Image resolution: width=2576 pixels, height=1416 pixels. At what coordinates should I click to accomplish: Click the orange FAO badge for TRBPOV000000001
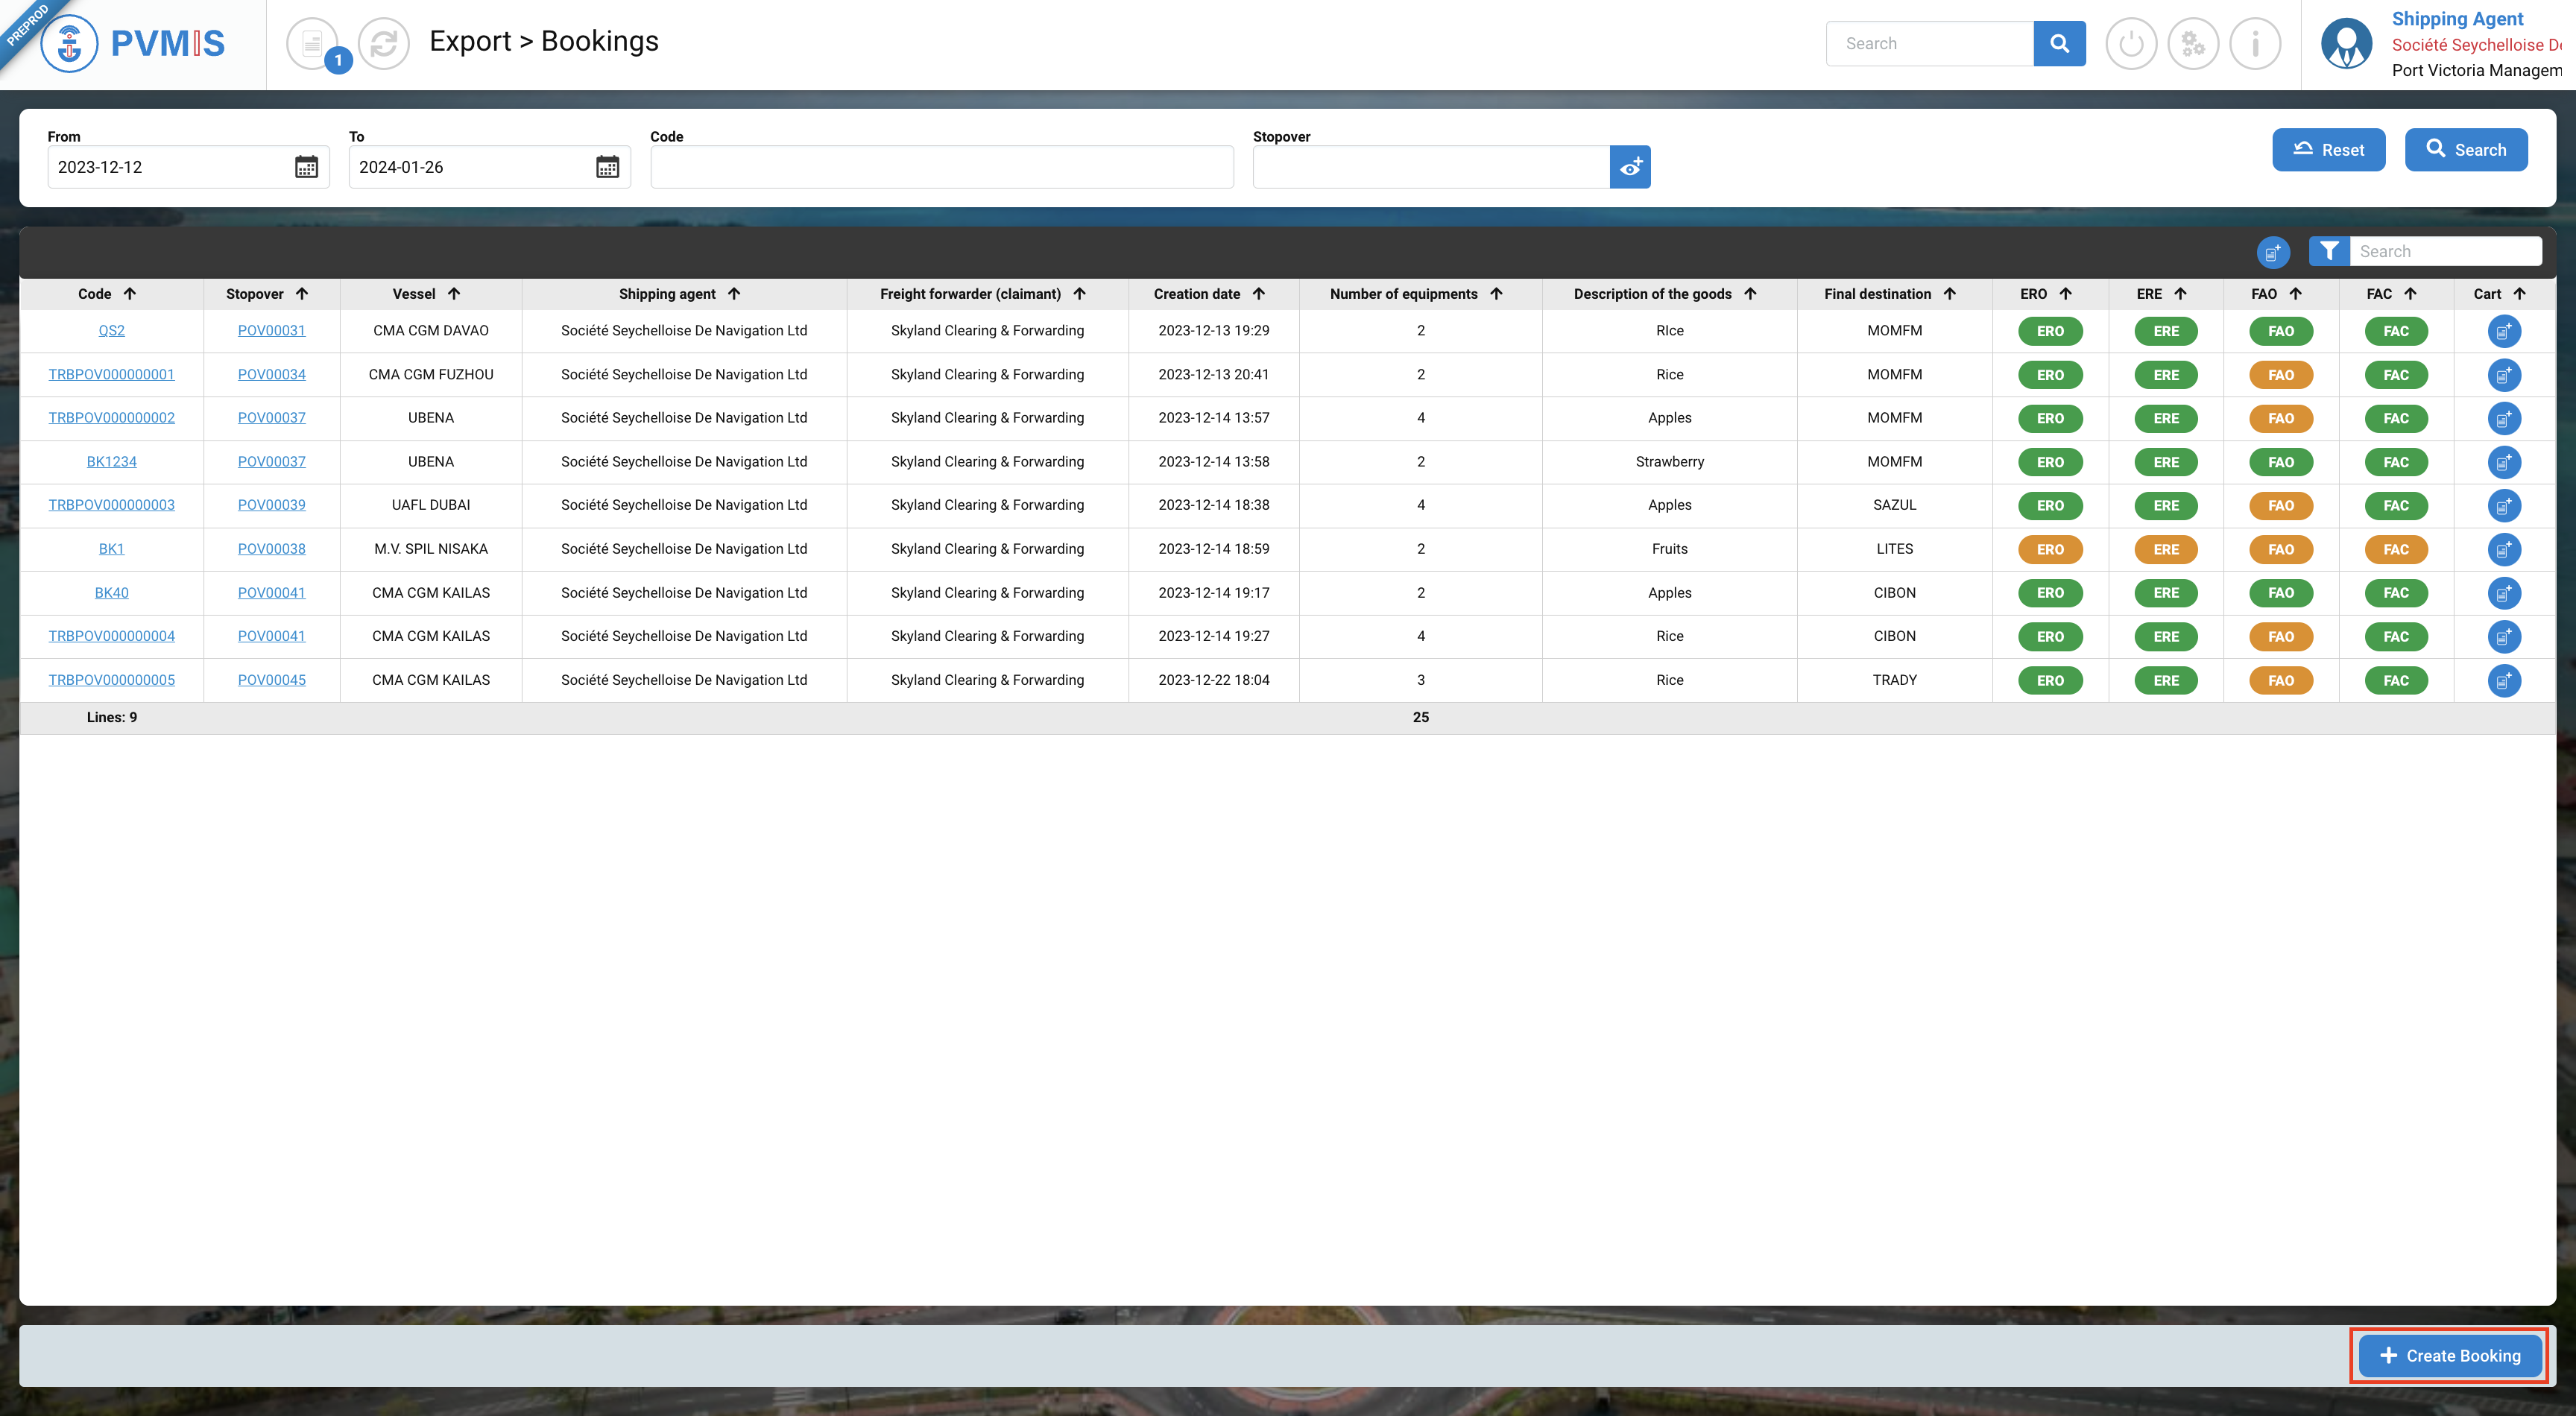pos(2280,375)
